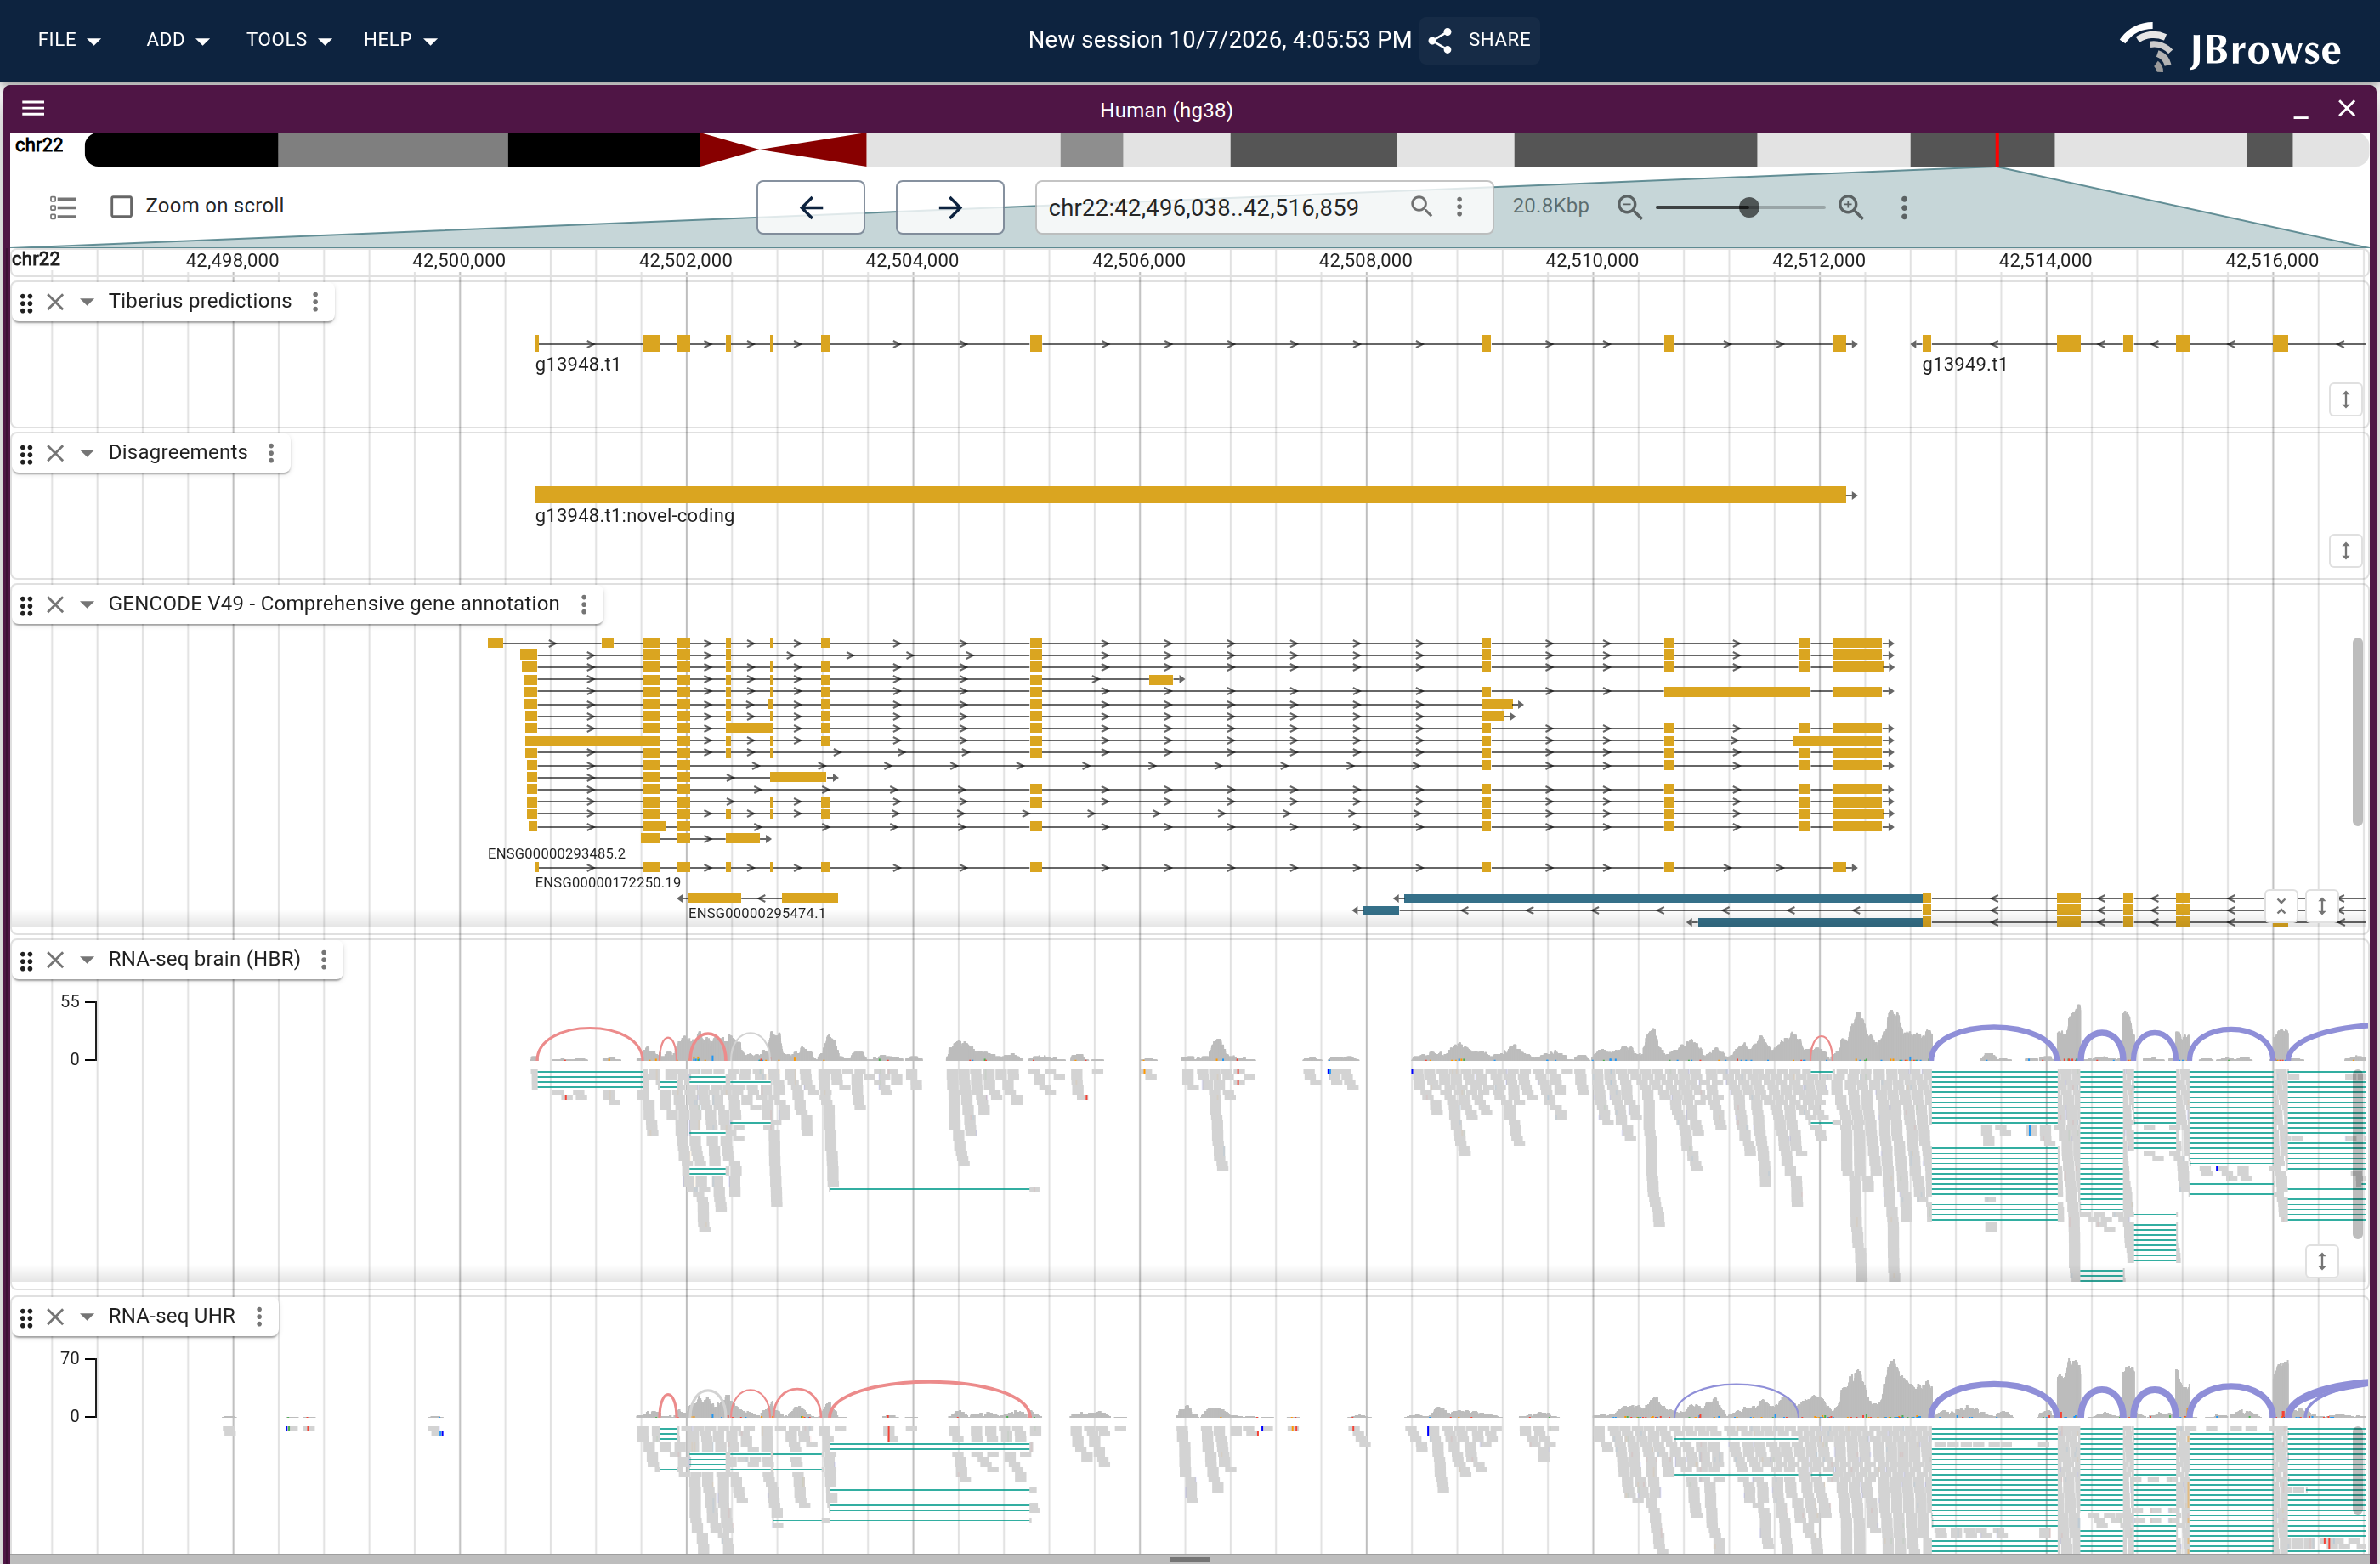Open GENCODE V49 track menu dots

[x=584, y=604]
